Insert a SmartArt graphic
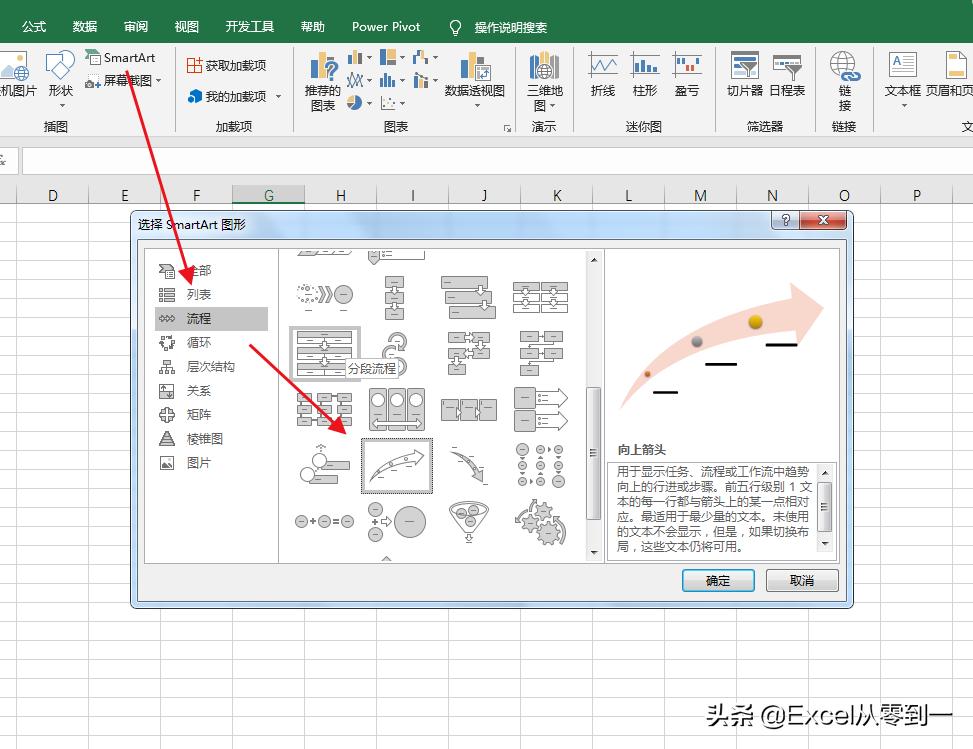973x749 pixels. pyautogui.click(x=120, y=58)
